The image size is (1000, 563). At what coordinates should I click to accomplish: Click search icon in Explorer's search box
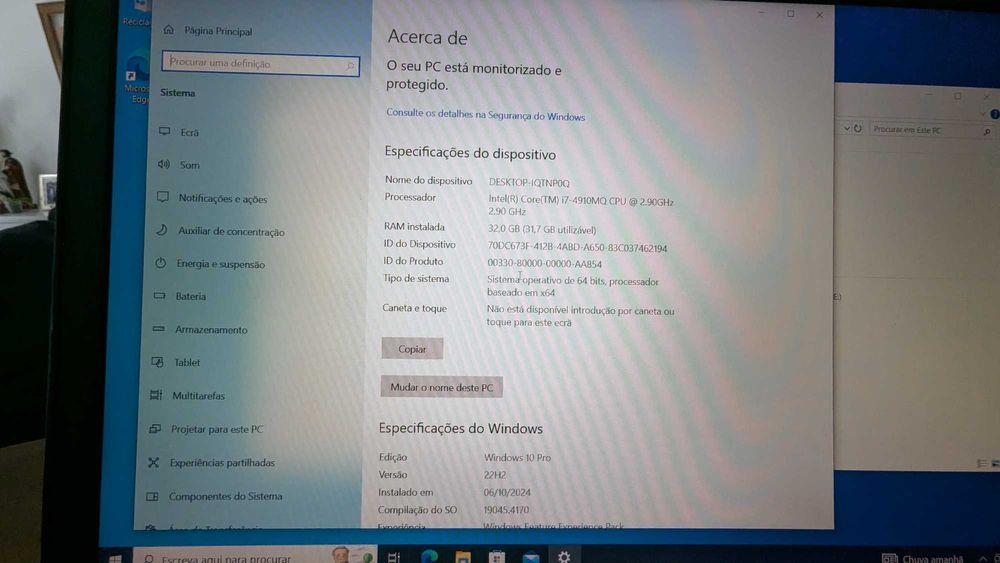click(x=987, y=131)
